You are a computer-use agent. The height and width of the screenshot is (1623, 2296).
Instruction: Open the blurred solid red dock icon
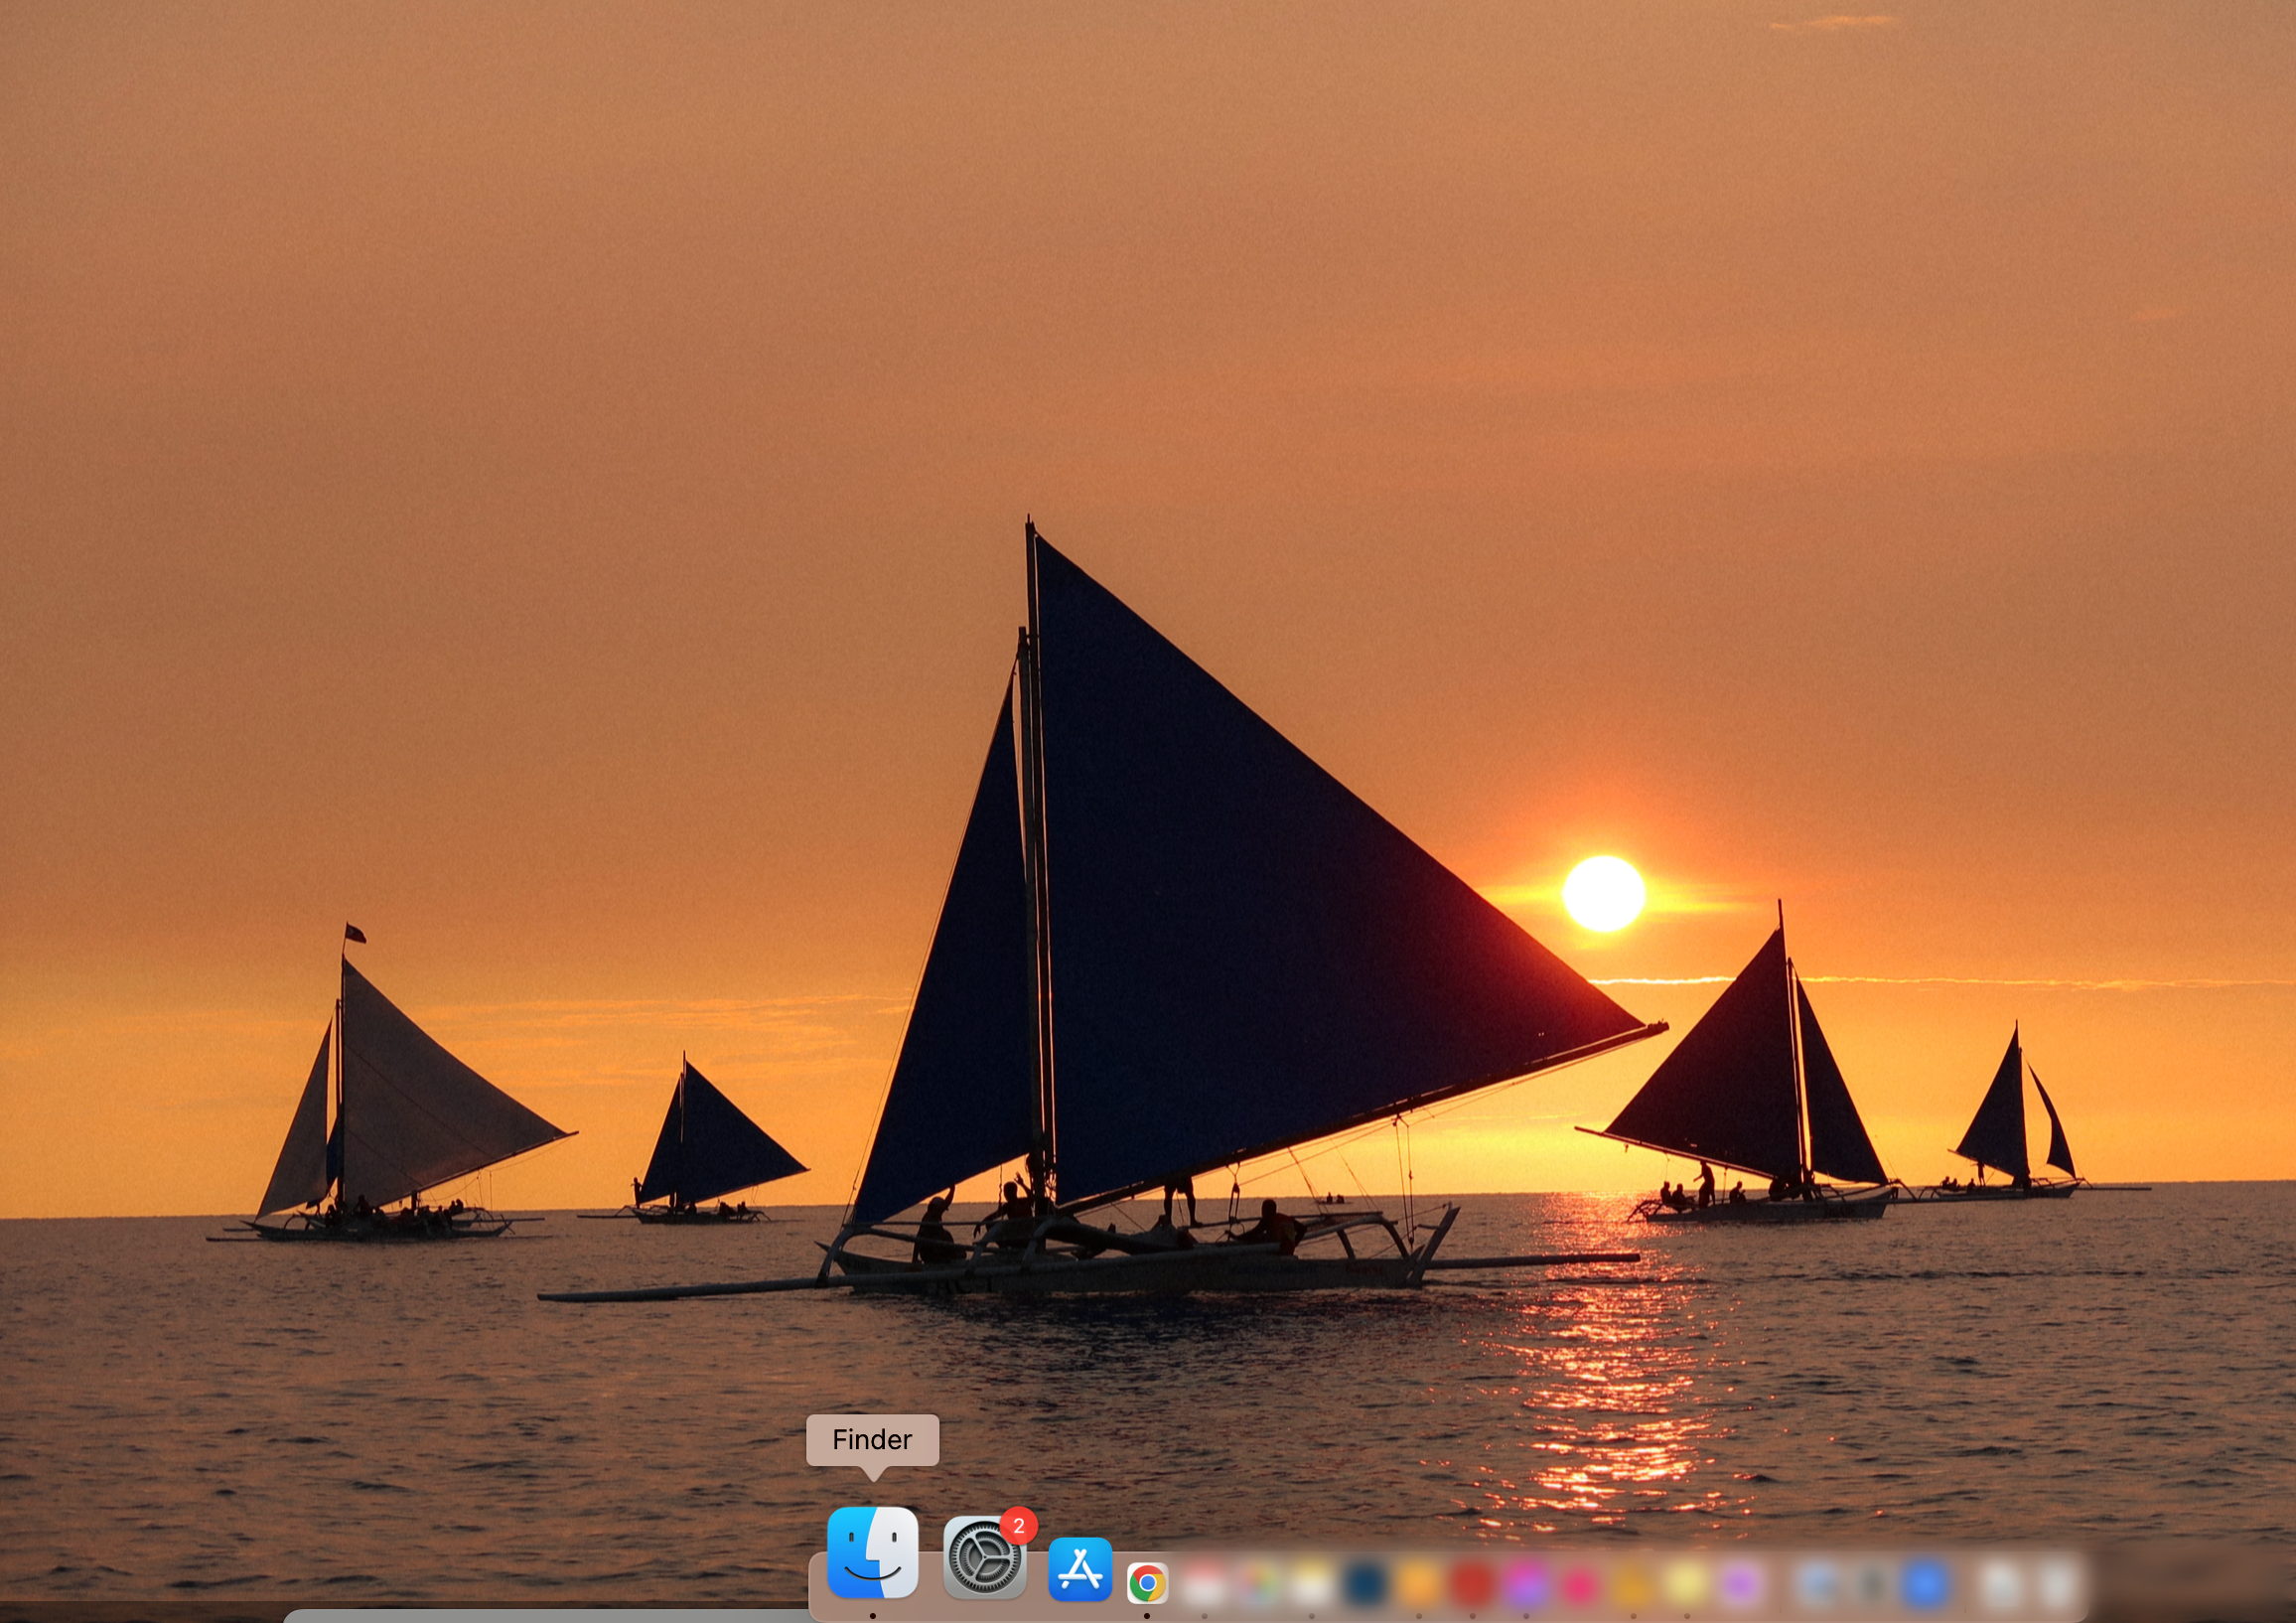click(1471, 1583)
